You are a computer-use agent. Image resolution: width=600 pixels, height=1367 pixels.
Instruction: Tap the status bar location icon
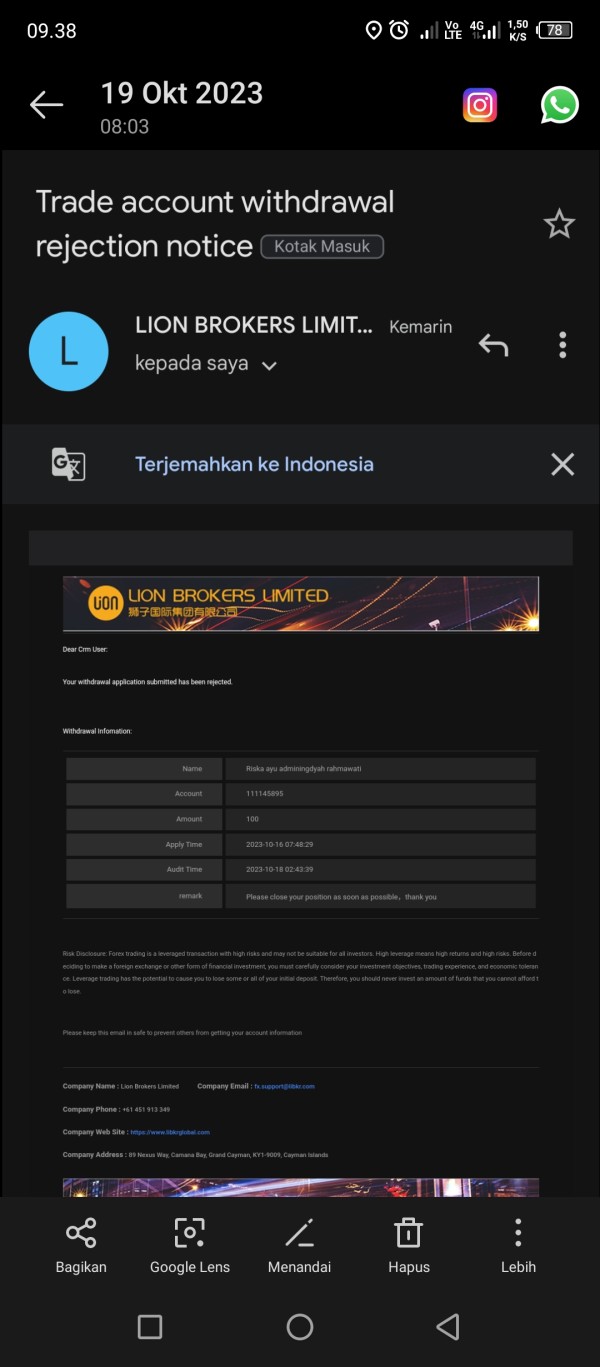(373, 30)
